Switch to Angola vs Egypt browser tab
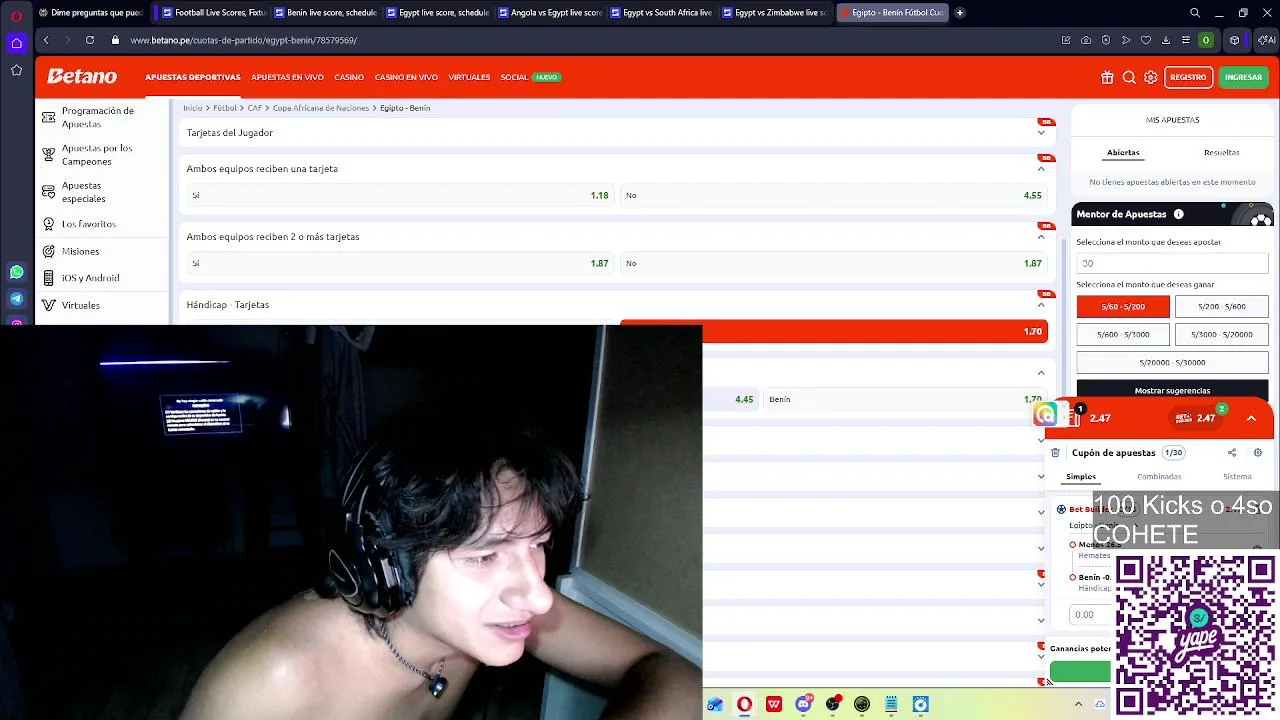 pos(550,13)
